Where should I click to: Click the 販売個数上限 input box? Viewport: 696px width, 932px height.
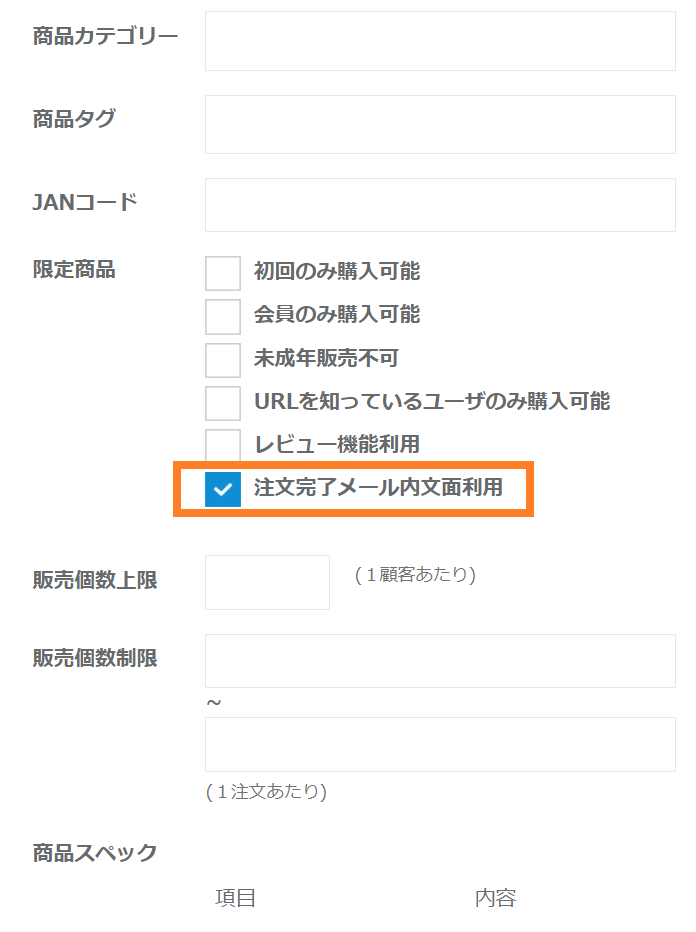click(267, 582)
